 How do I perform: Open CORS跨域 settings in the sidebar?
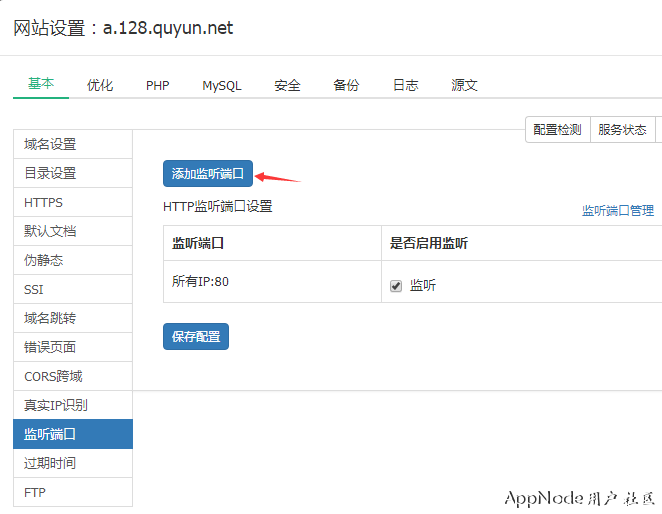point(53,376)
